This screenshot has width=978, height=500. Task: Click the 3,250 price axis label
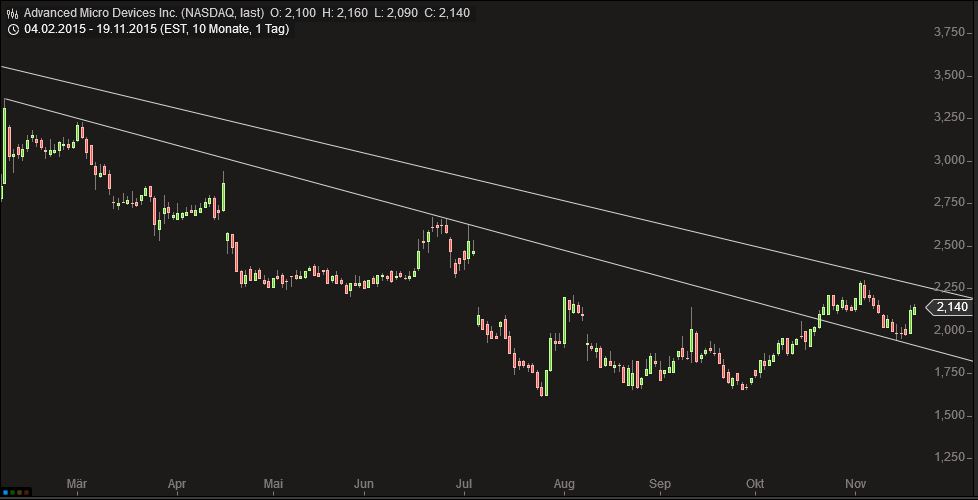coord(950,117)
